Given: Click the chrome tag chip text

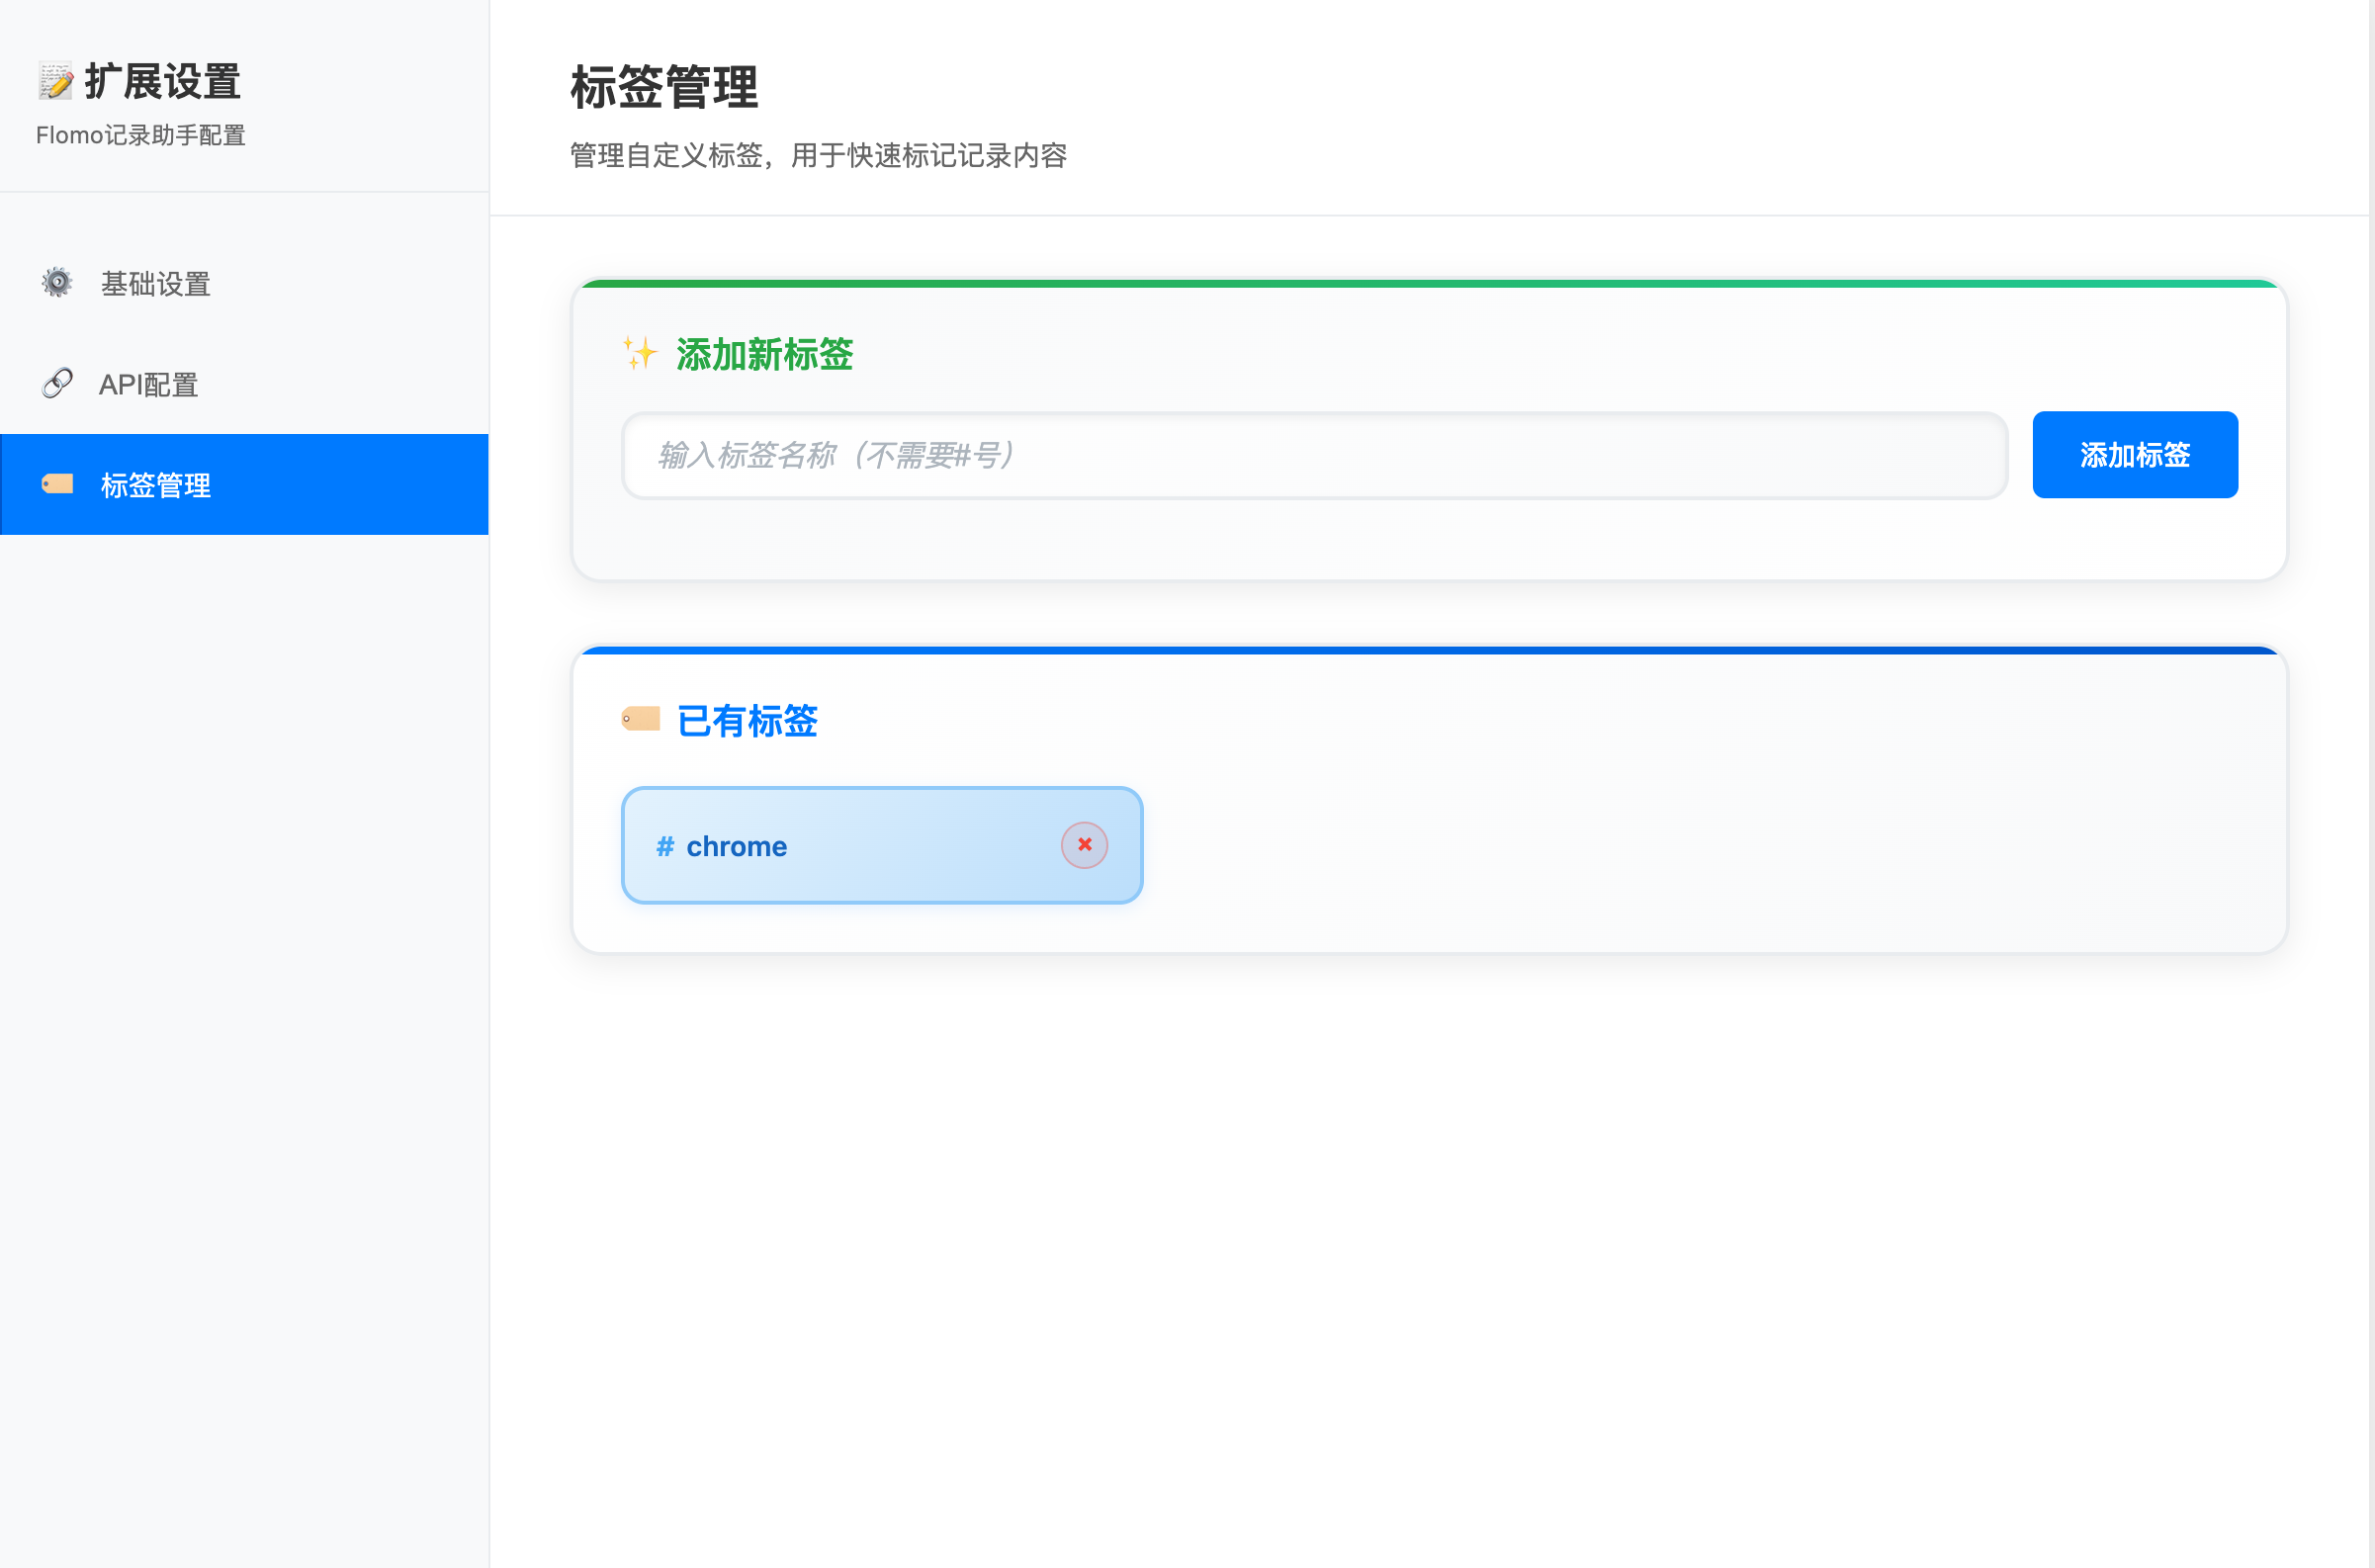Looking at the screenshot, I should [x=736, y=847].
